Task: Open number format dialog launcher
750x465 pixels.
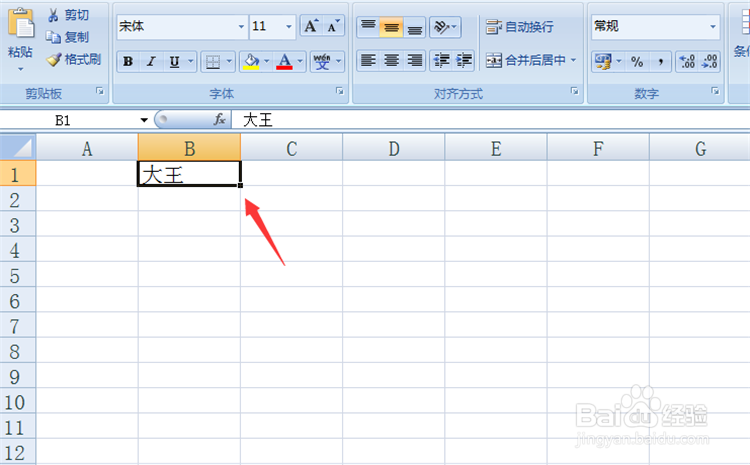Action: [x=715, y=90]
